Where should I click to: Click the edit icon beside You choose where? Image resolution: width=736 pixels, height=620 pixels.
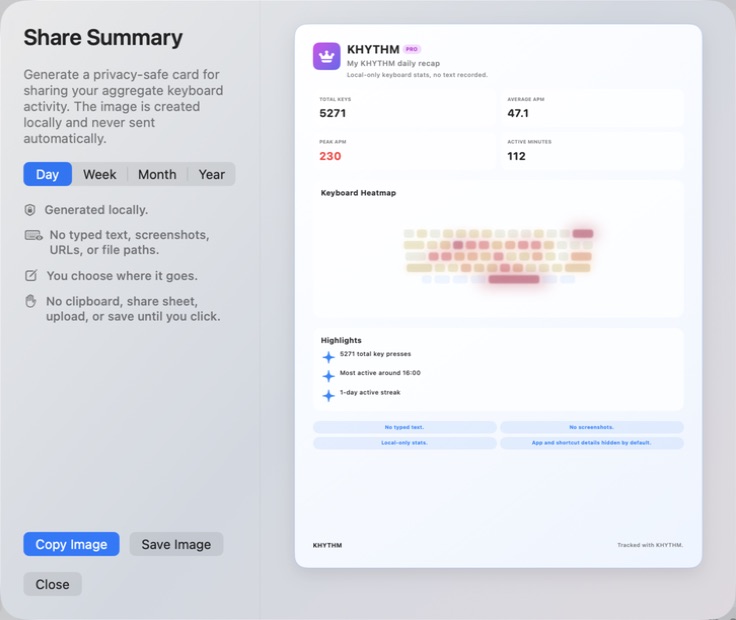tap(31, 276)
